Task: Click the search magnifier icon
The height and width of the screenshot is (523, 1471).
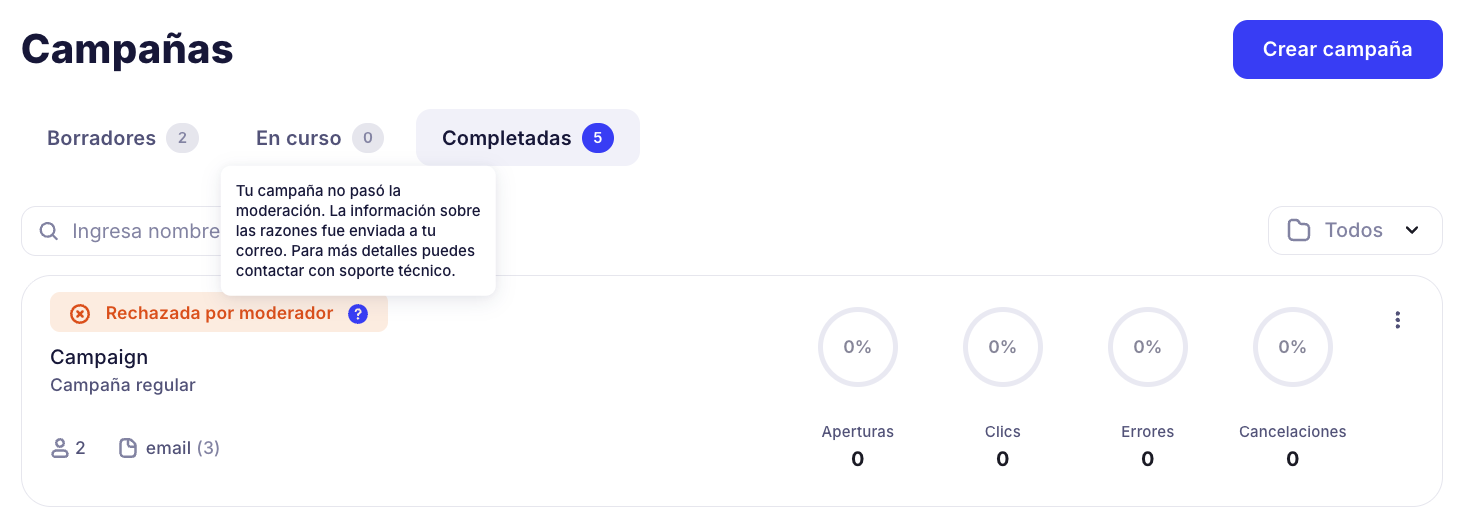Action: coord(48,231)
